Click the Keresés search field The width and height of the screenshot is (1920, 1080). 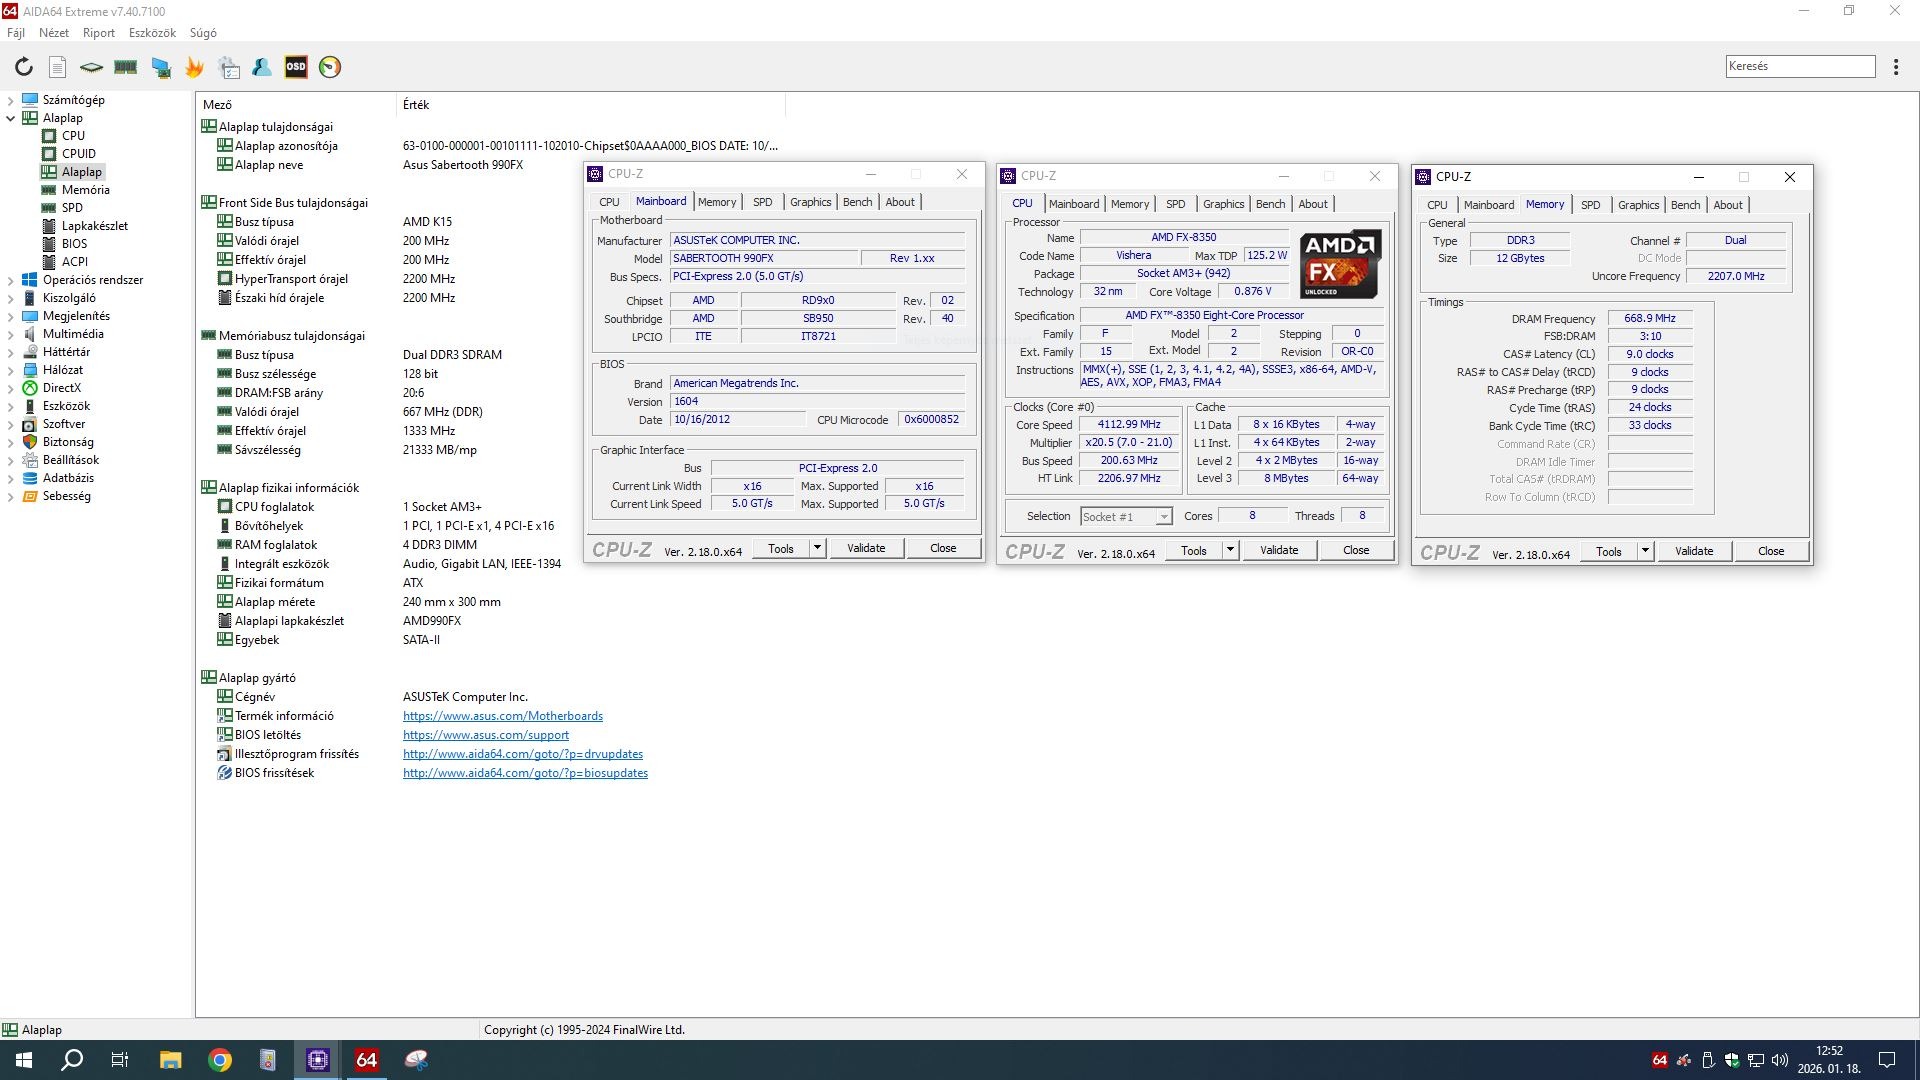pyautogui.click(x=1799, y=66)
